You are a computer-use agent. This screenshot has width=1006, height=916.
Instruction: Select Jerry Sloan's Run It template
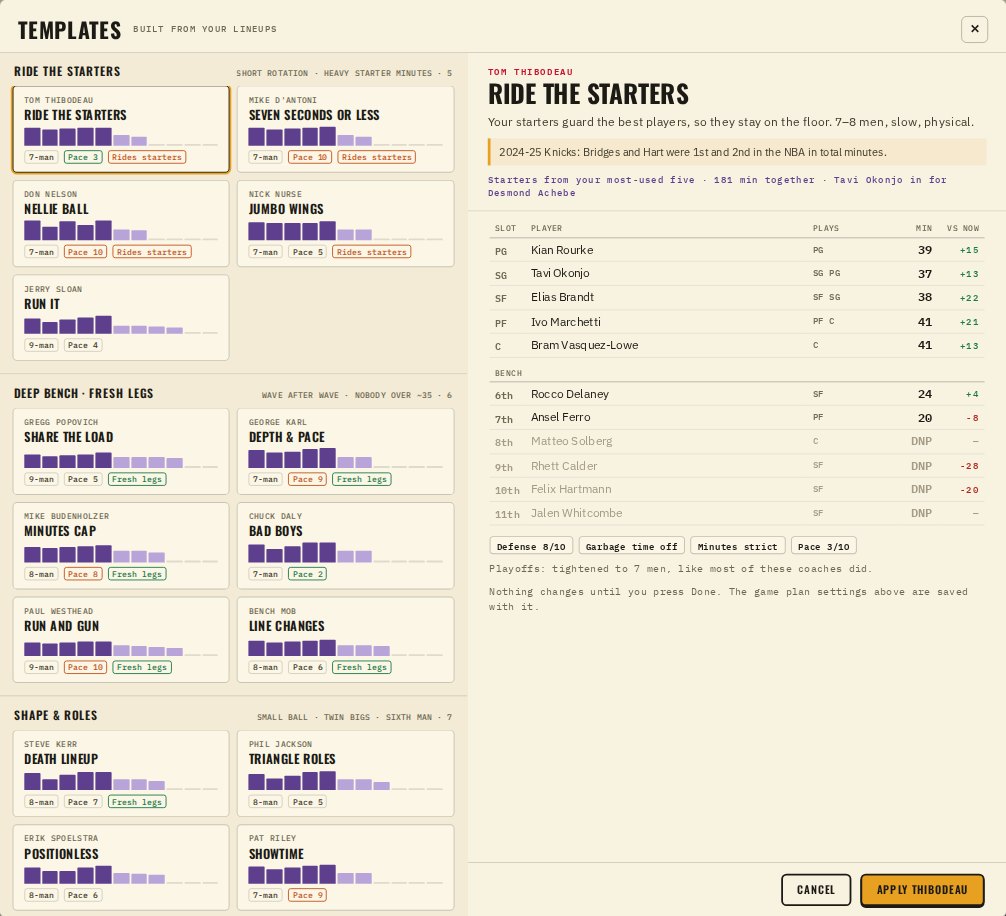point(121,318)
